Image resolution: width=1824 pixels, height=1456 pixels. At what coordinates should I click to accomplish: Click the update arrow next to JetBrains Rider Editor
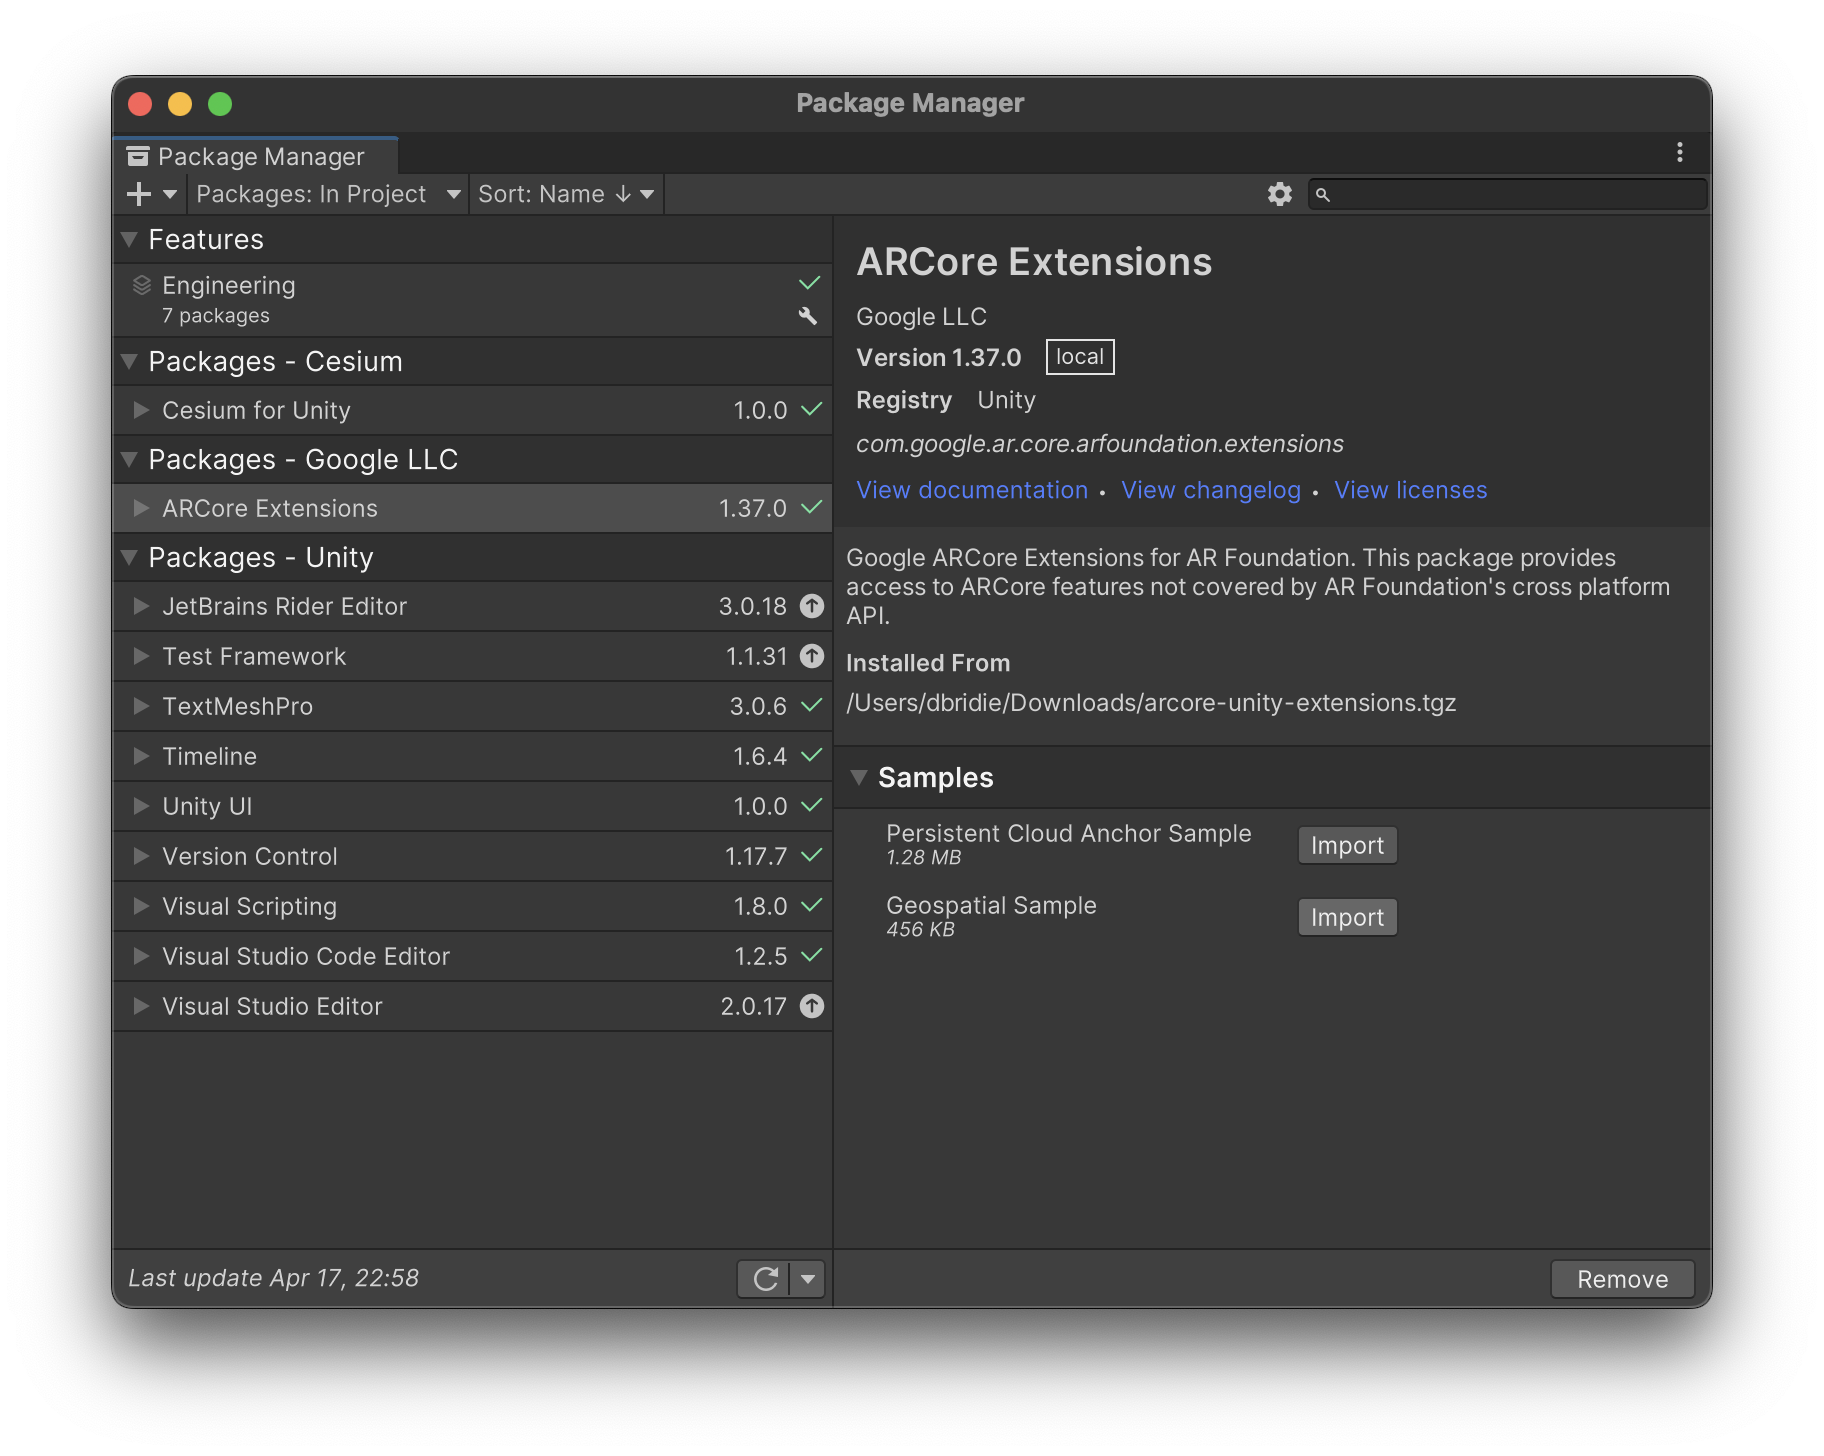point(811,606)
